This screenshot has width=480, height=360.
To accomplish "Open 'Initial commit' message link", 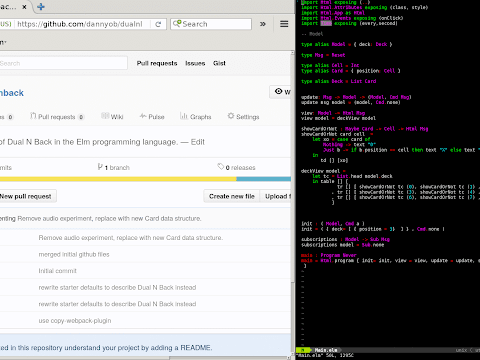I will coord(58,271).
